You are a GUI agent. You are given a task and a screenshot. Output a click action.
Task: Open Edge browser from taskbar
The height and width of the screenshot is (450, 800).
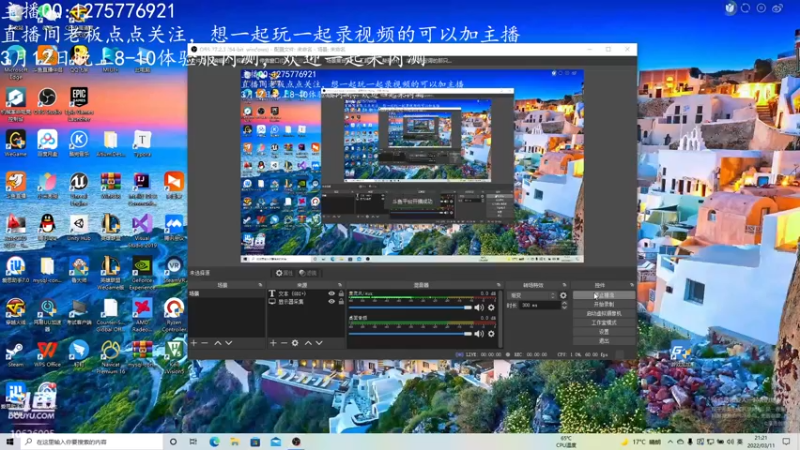tap(214, 442)
